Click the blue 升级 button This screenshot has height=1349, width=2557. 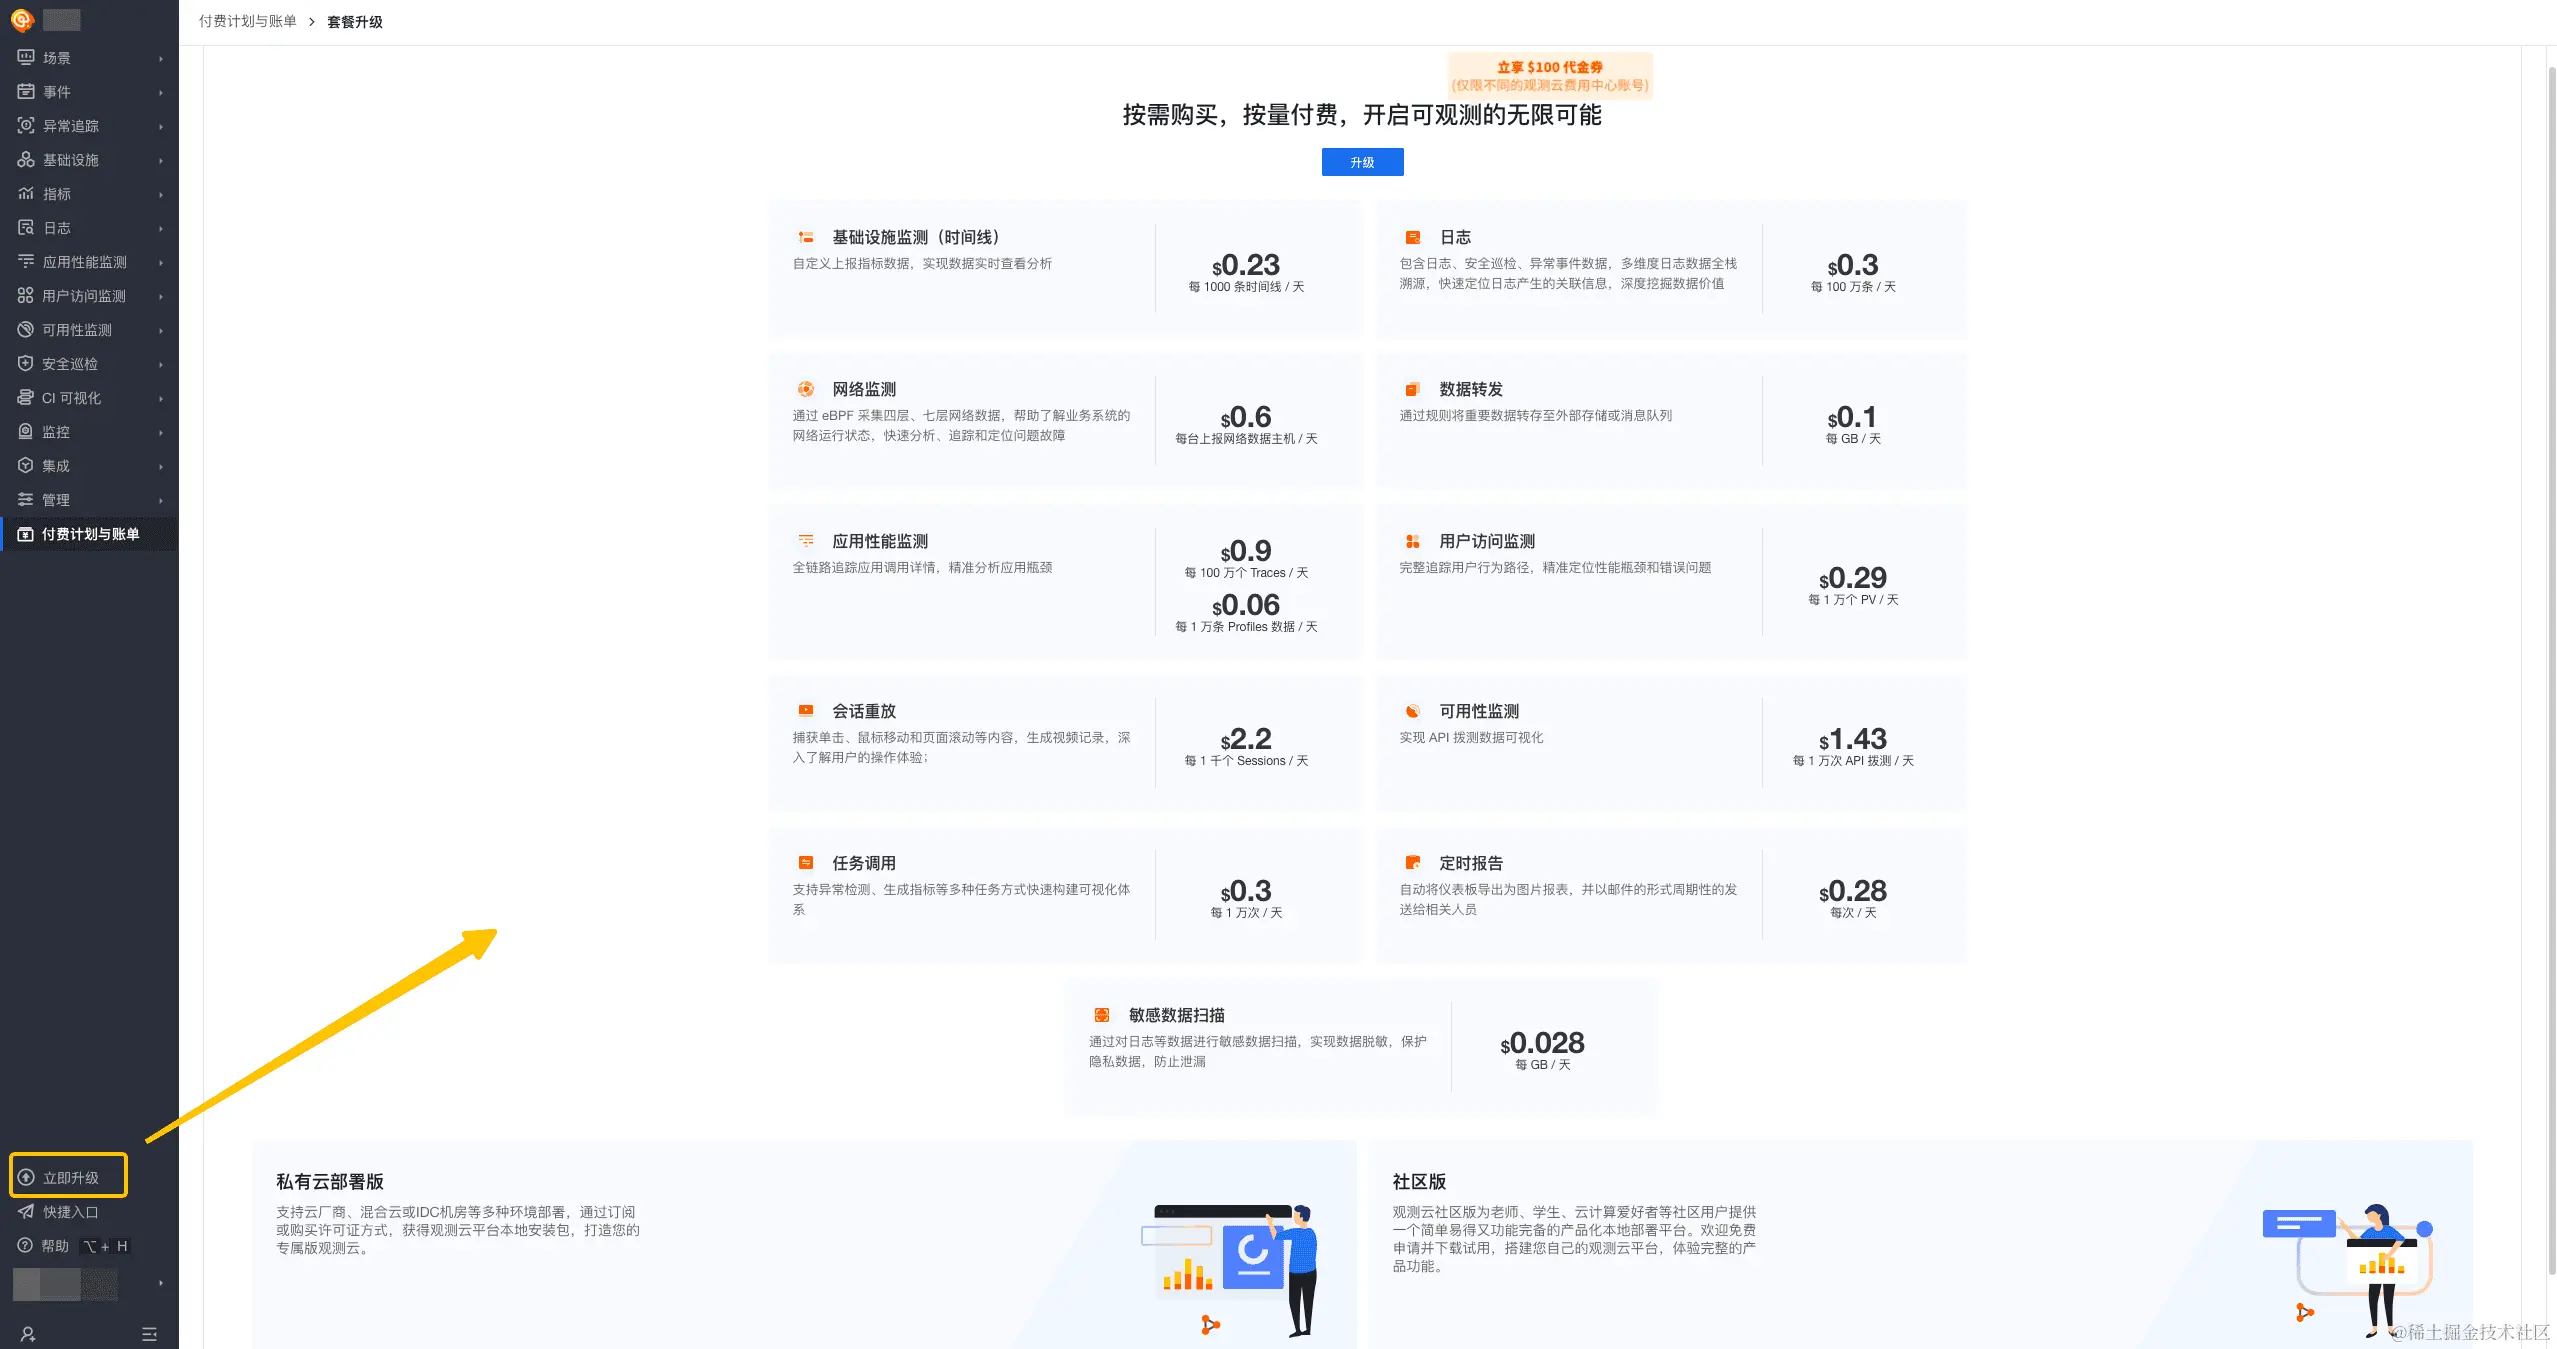1362,162
